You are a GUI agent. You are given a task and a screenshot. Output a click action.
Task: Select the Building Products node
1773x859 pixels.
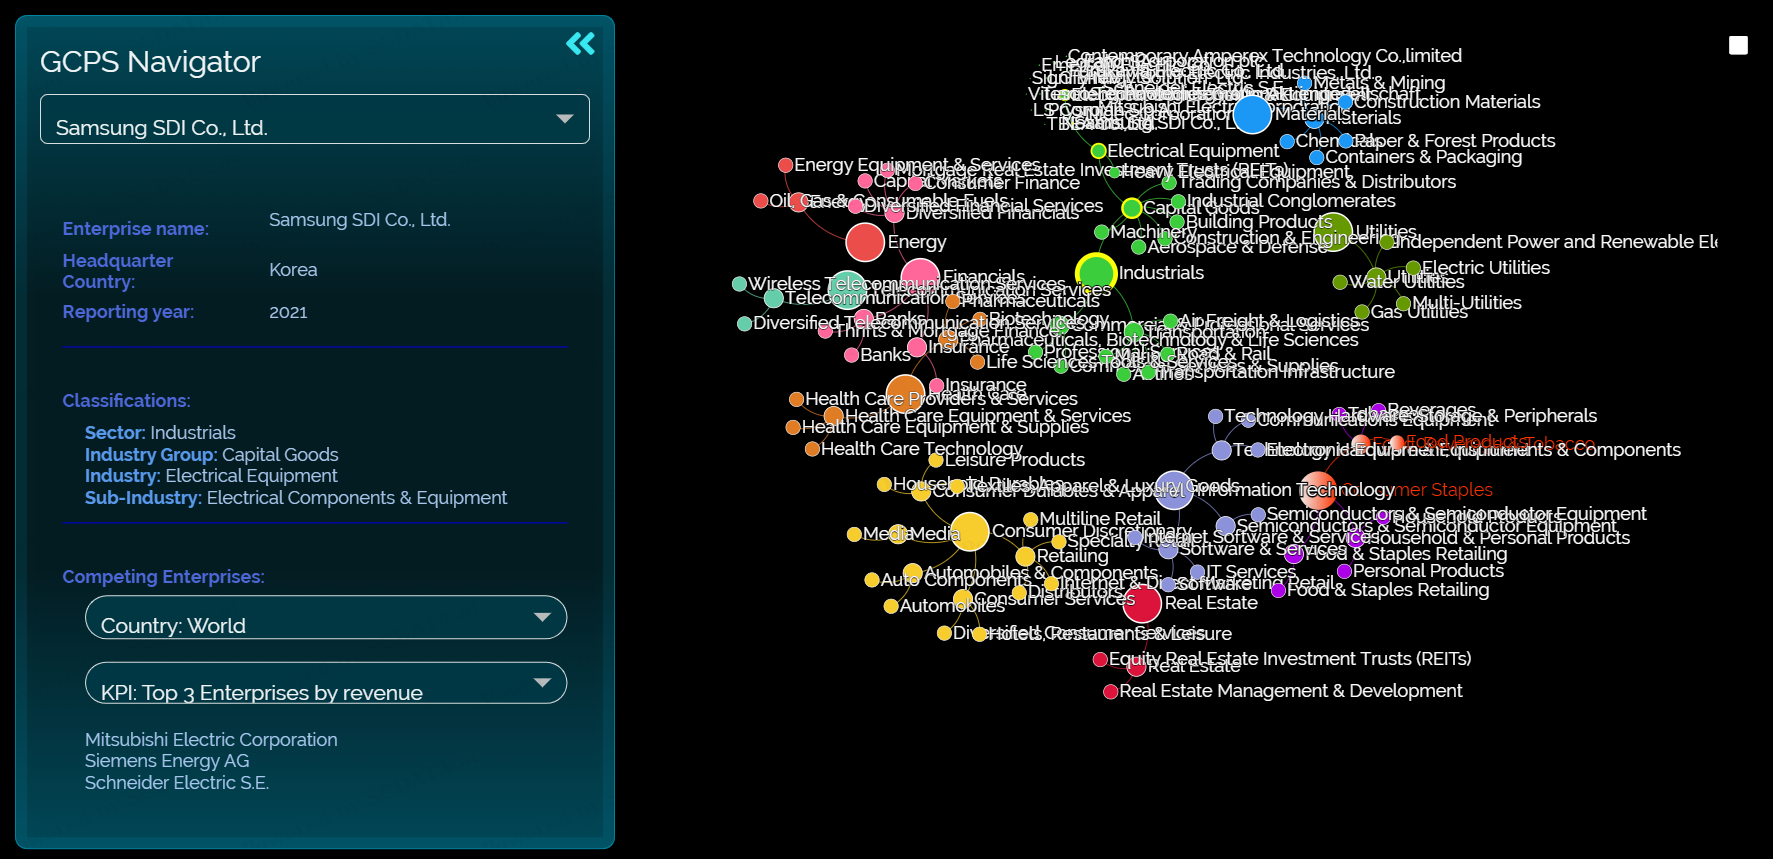pyautogui.click(x=1177, y=222)
